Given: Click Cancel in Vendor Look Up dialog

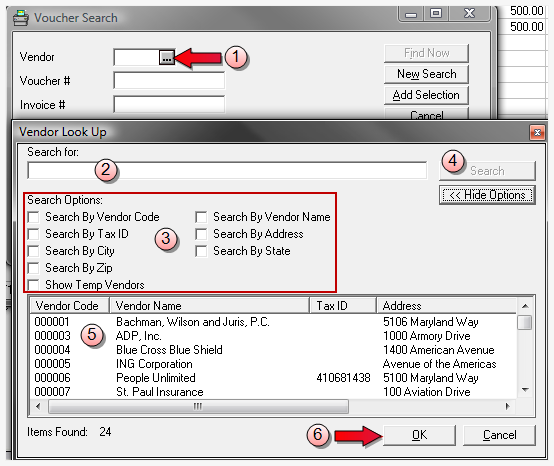Looking at the screenshot, I should tap(499, 435).
